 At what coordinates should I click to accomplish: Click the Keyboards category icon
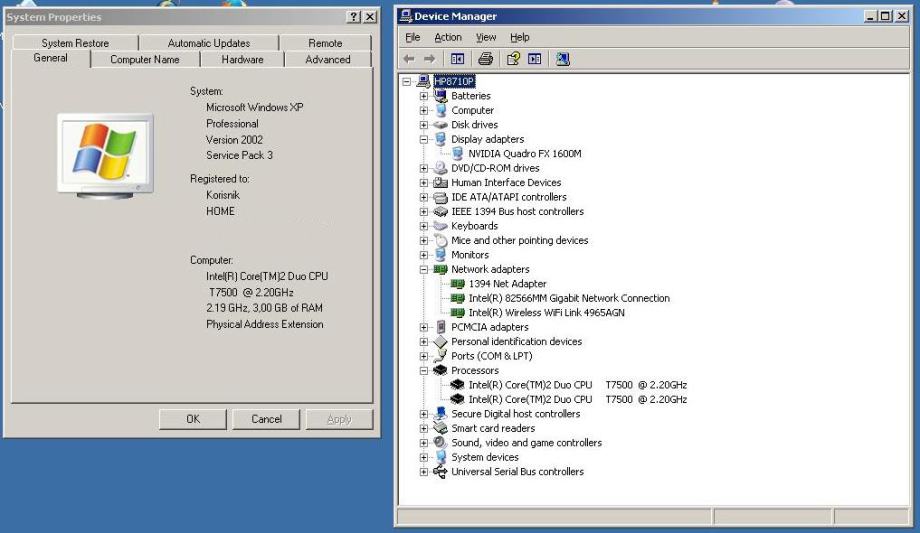tap(440, 226)
